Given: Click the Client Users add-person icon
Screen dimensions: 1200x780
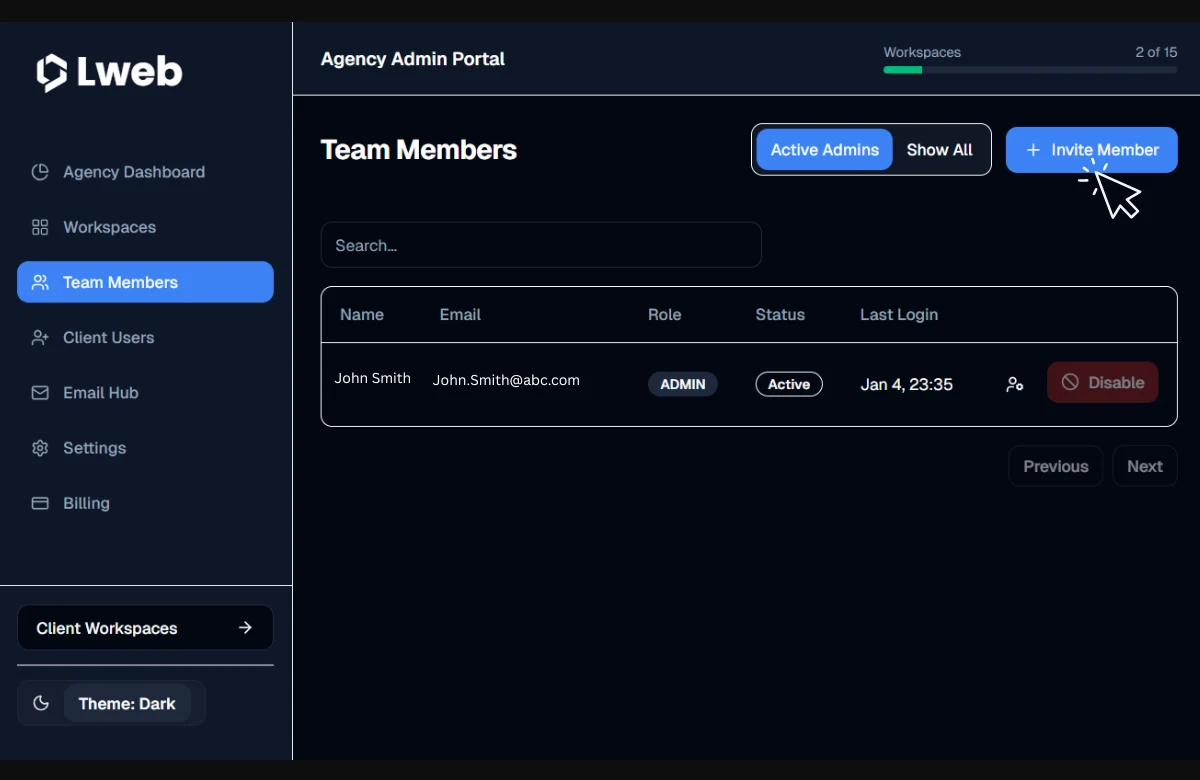Looking at the screenshot, I should [x=40, y=338].
